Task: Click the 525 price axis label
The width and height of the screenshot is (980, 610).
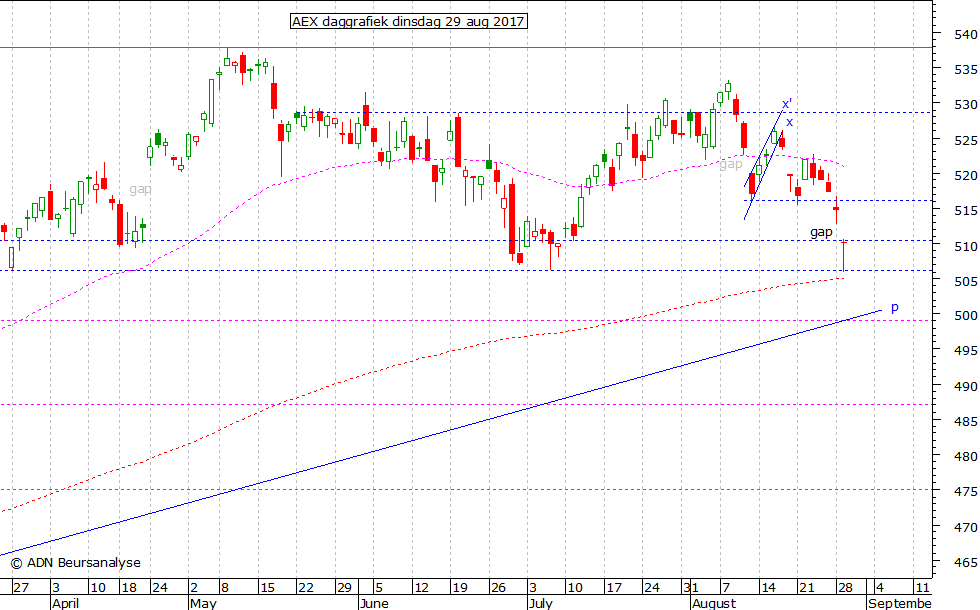Action: click(966, 140)
